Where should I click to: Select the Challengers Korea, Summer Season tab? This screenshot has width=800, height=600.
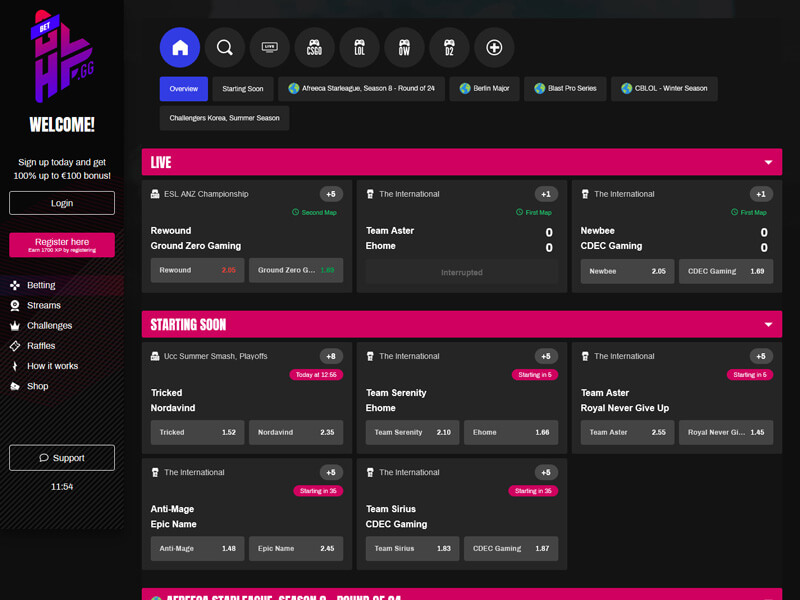point(224,118)
